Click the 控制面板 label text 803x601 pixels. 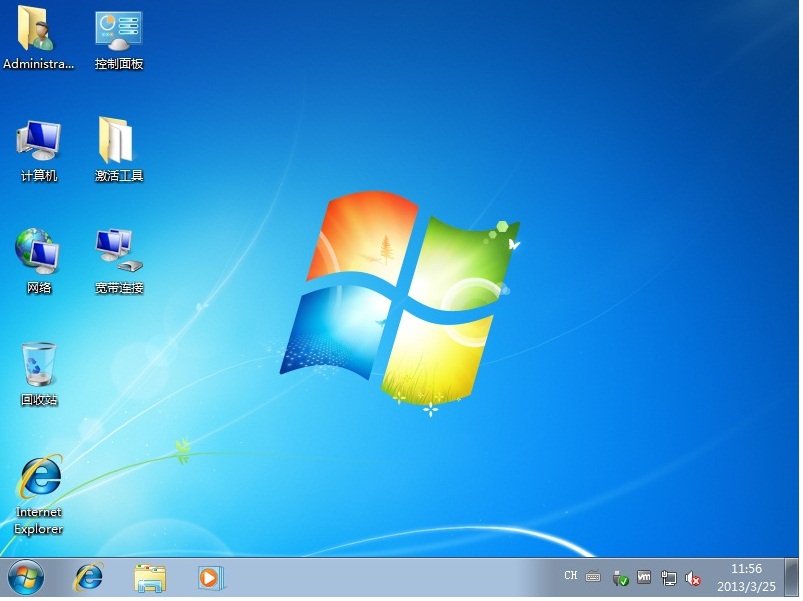tap(119, 64)
